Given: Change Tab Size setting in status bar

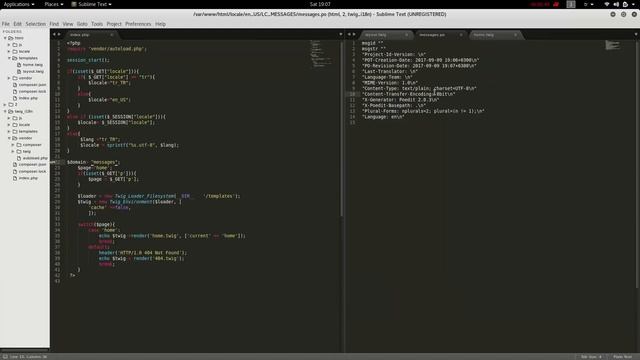Looking at the screenshot, I should (591, 357).
